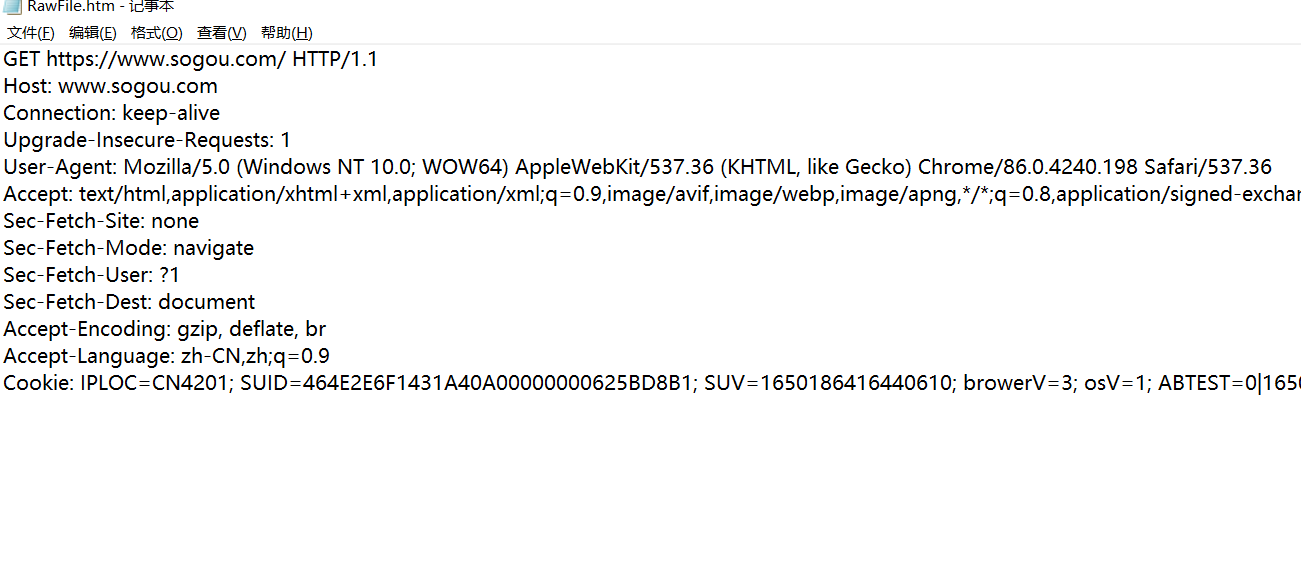Place cursor in the Host: www.sogou.com line

tap(110, 86)
